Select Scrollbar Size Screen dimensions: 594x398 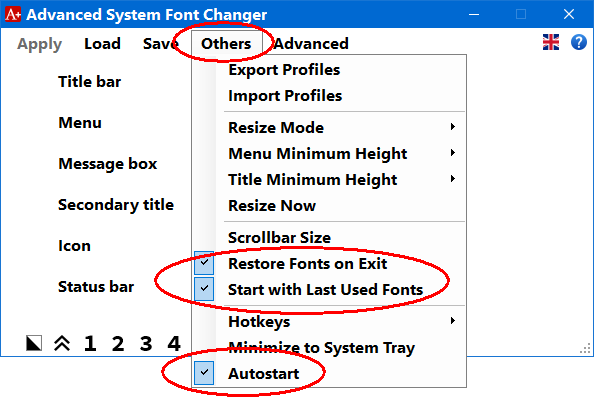pyautogui.click(x=329, y=238)
